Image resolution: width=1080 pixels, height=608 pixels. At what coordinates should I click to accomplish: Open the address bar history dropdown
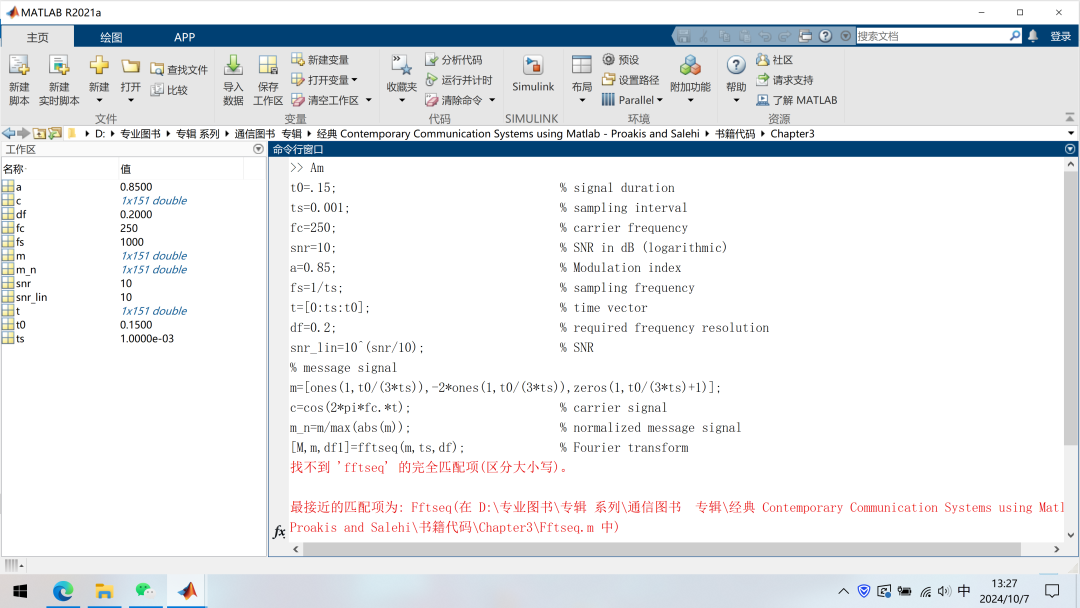(1070, 134)
